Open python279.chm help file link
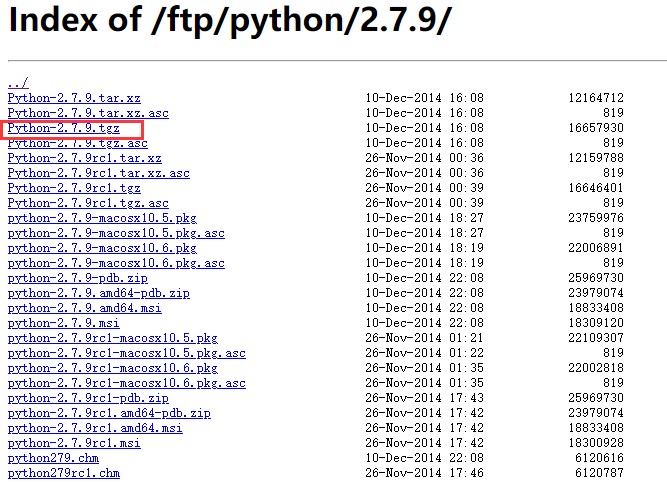Image resolution: width=667 pixels, height=482 pixels. (53, 458)
